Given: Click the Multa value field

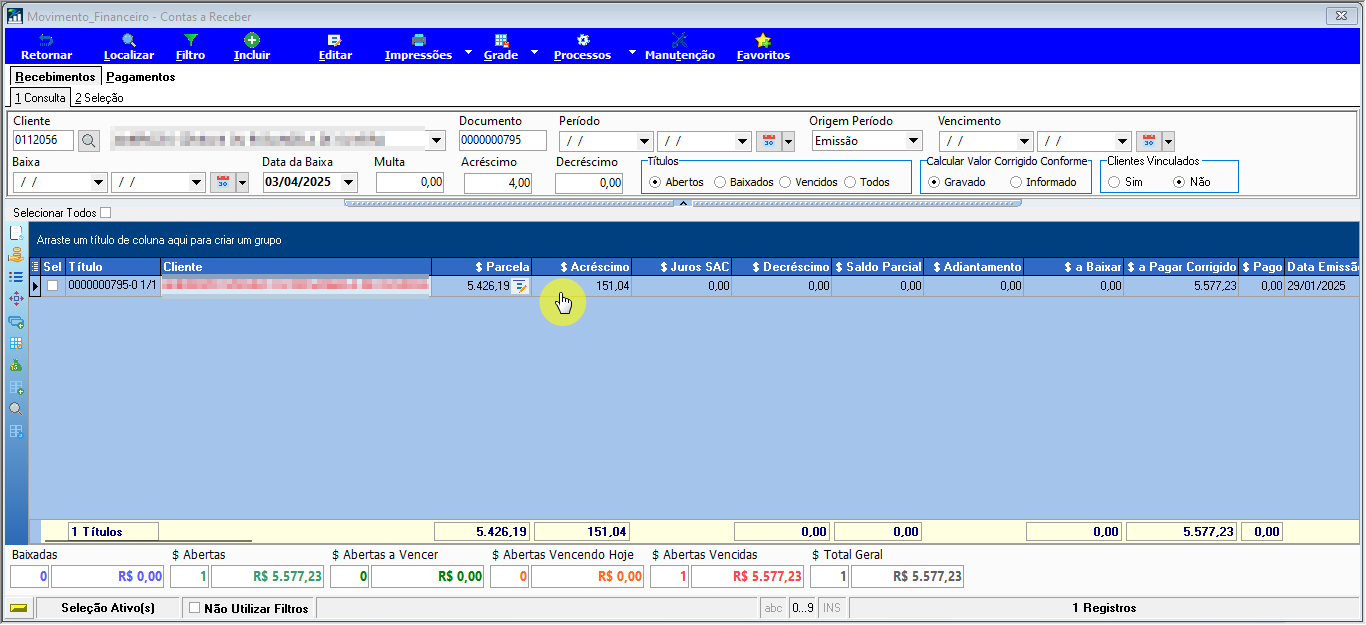Looking at the screenshot, I should [x=410, y=182].
